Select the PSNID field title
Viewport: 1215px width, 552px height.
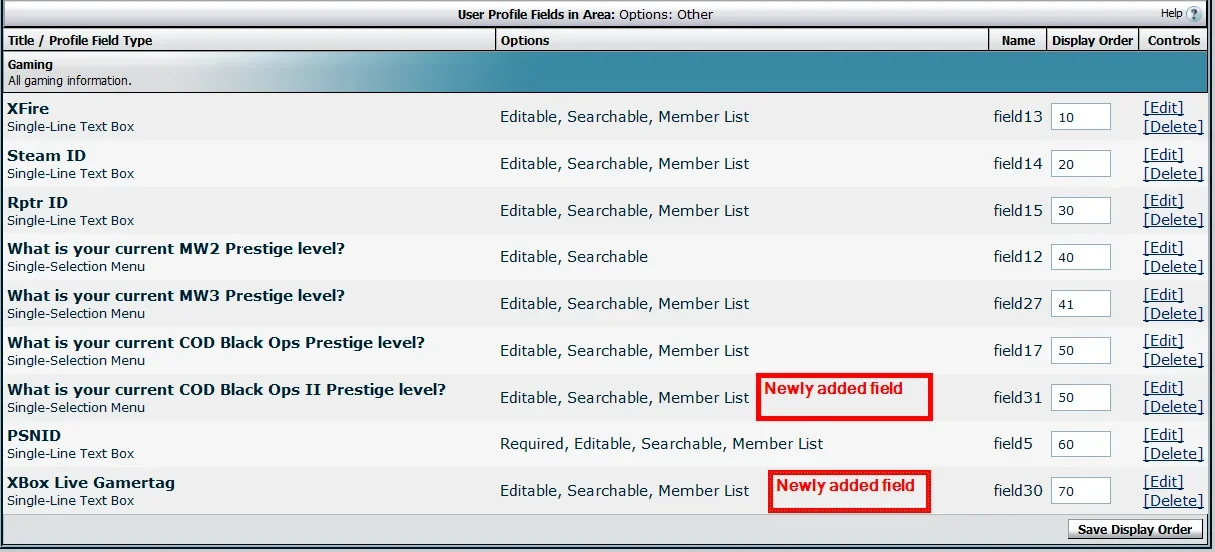pyautogui.click(x=34, y=436)
